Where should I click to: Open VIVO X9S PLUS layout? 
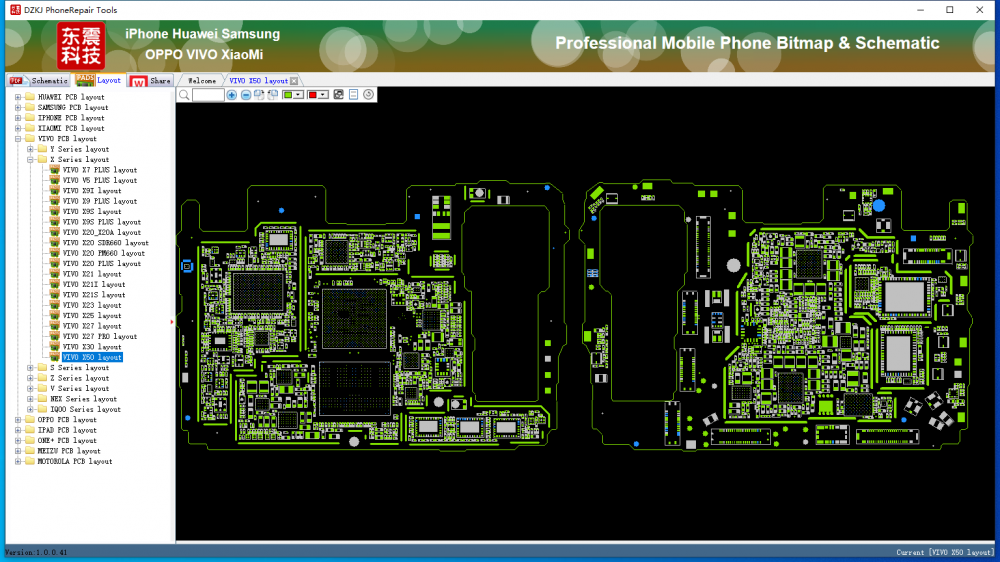point(101,222)
